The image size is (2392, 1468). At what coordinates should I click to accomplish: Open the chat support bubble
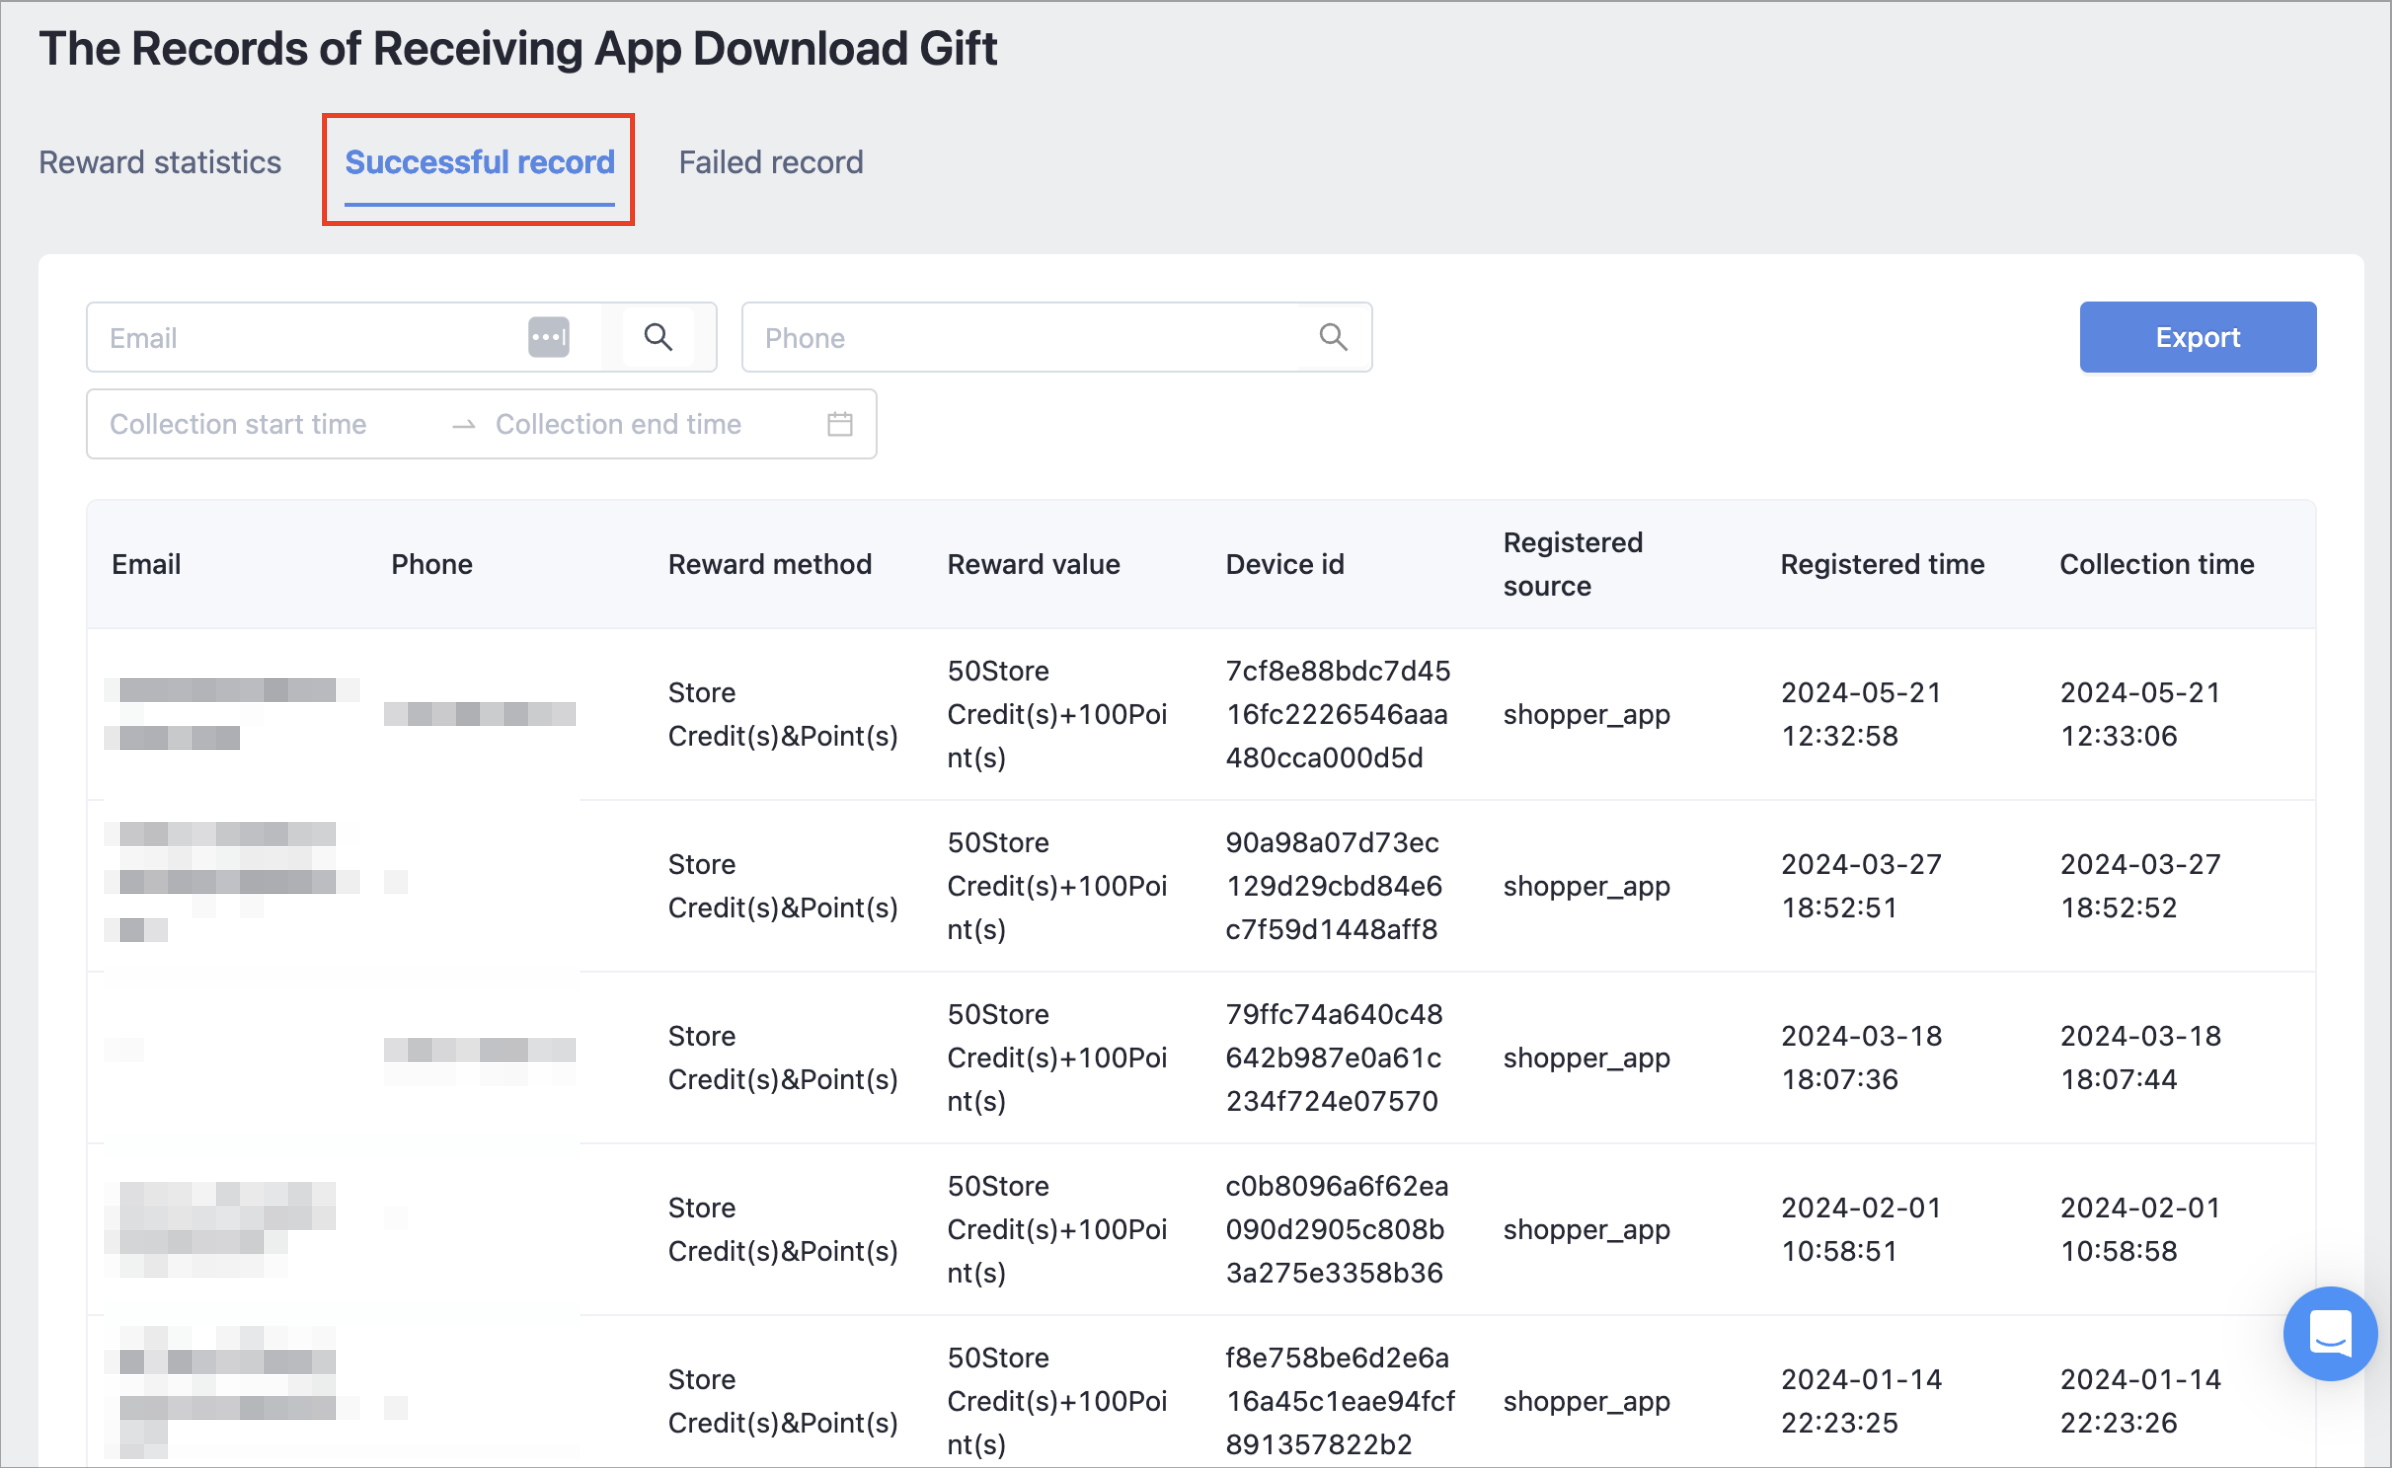pyautogui.click(x=2329, y=1333)
